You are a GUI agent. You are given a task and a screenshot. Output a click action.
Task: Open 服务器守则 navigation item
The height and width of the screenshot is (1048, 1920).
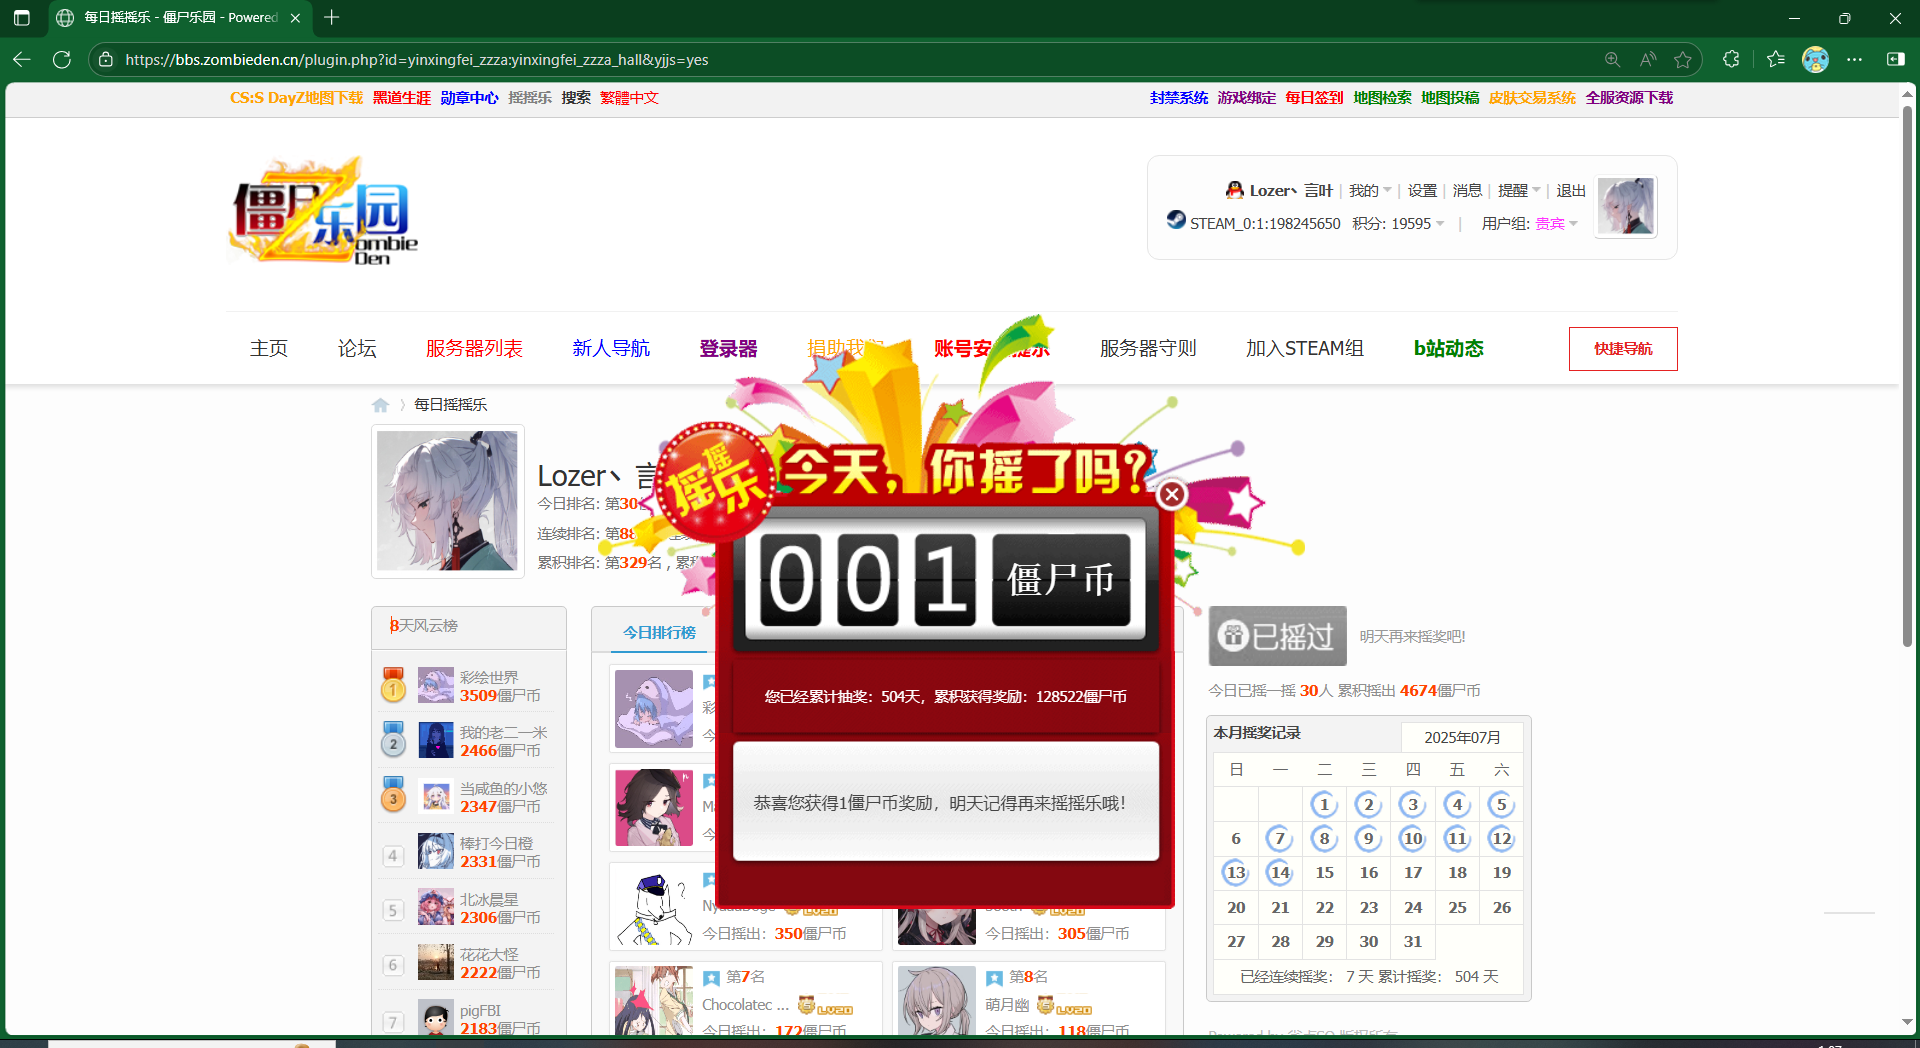[1148, 348]
